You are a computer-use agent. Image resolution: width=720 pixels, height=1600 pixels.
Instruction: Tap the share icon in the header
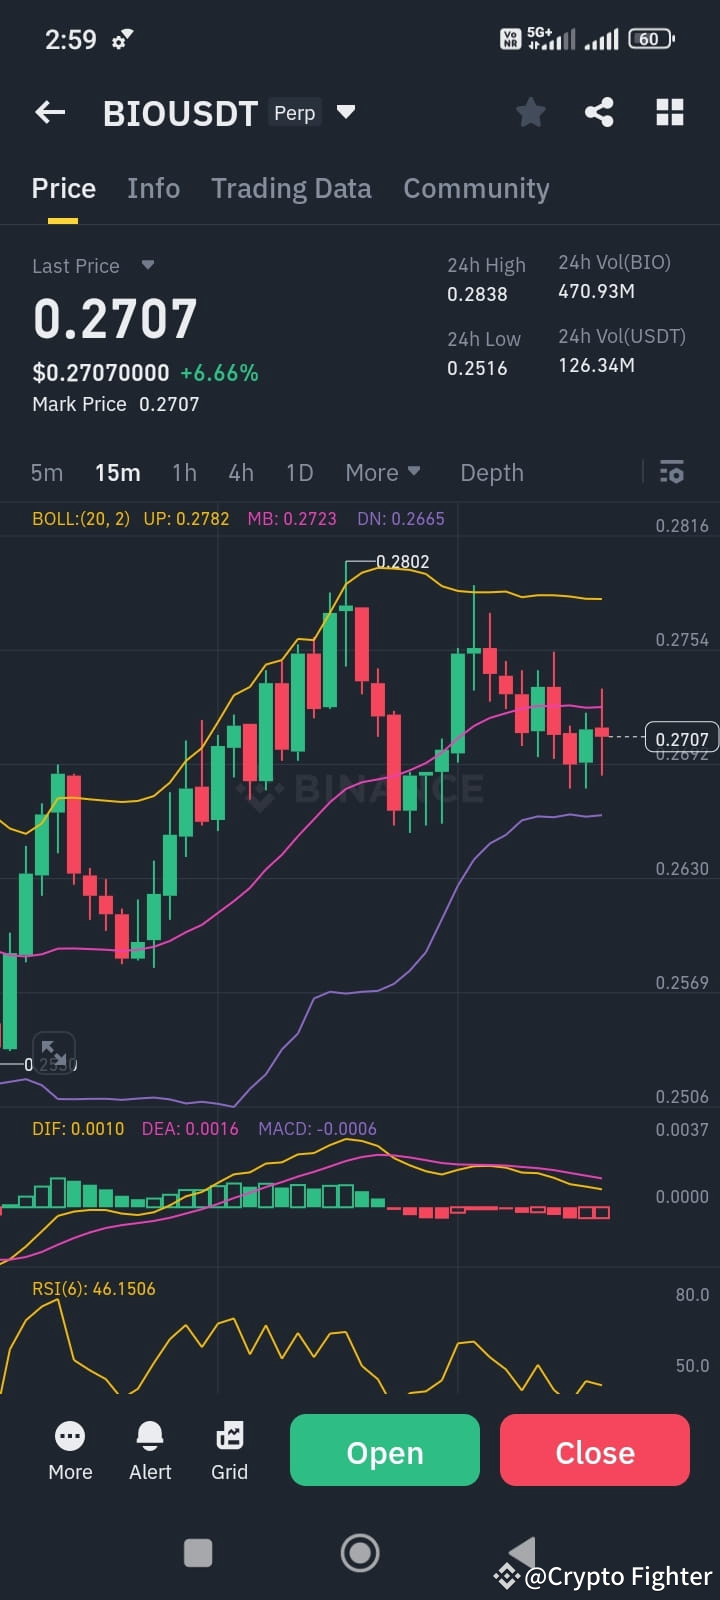[600, 112]
